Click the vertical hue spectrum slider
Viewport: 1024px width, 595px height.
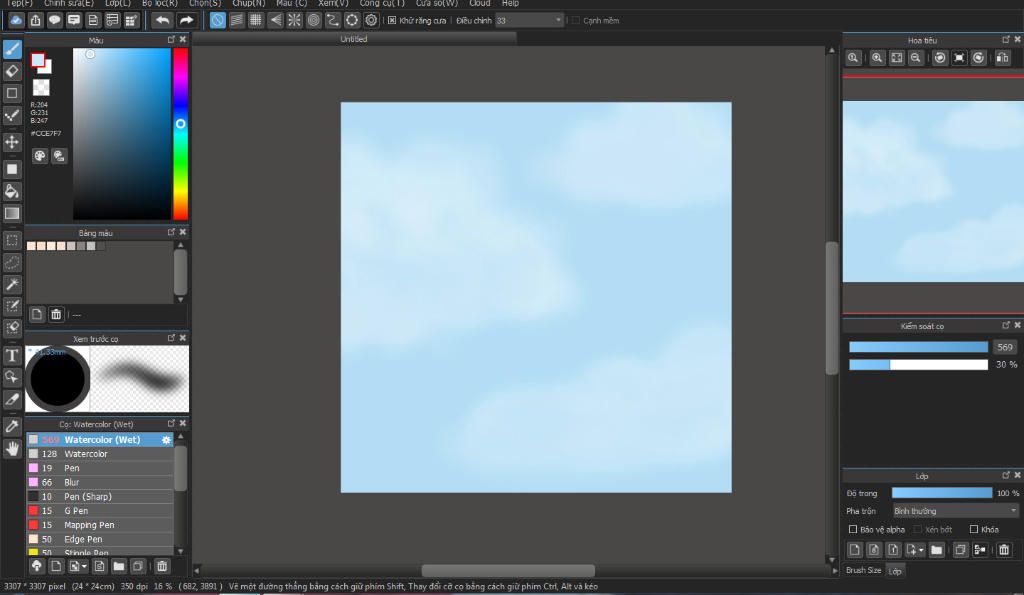click(180, 134)
